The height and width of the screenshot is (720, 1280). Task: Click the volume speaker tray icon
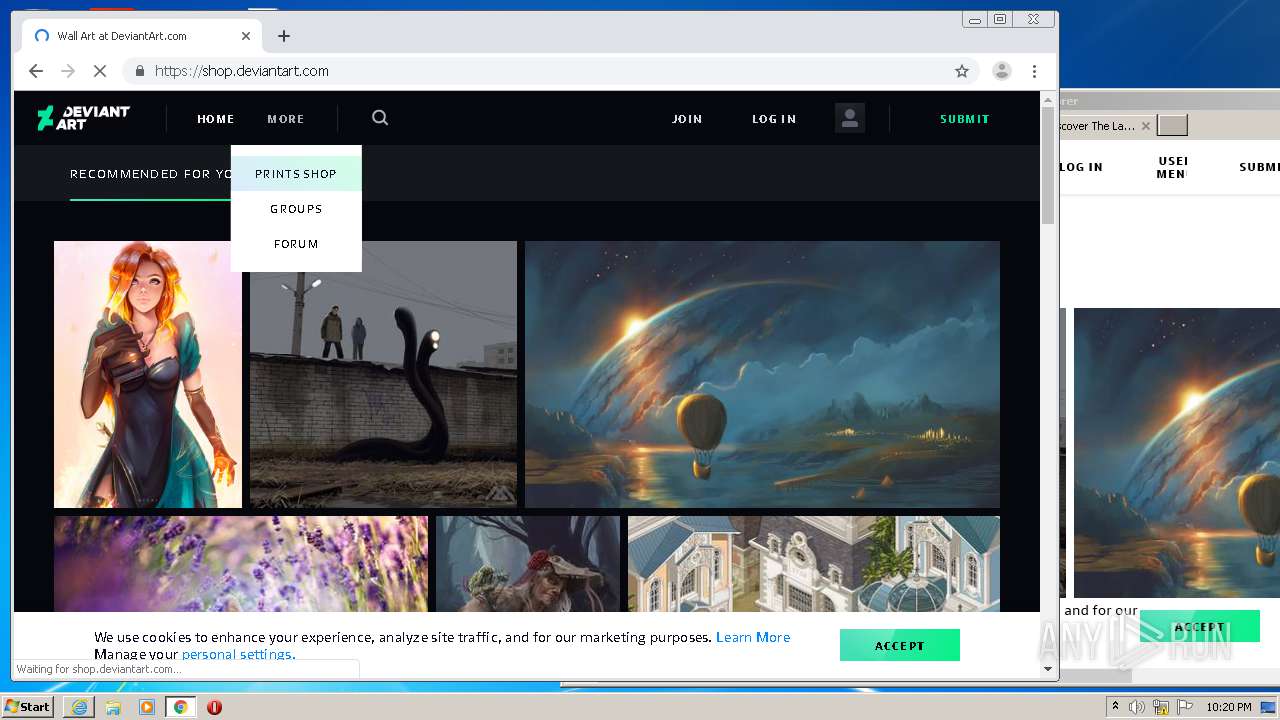(1137, 707)
